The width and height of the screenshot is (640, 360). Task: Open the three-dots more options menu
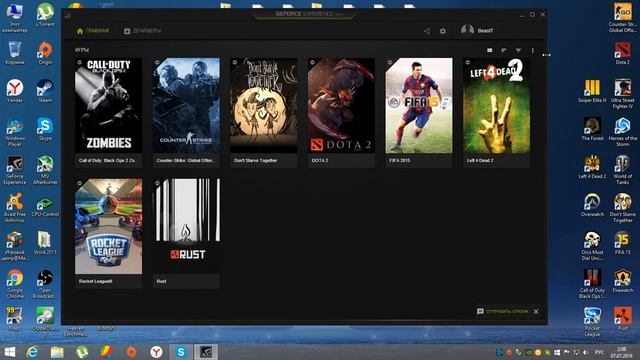[x=533, y=50]
